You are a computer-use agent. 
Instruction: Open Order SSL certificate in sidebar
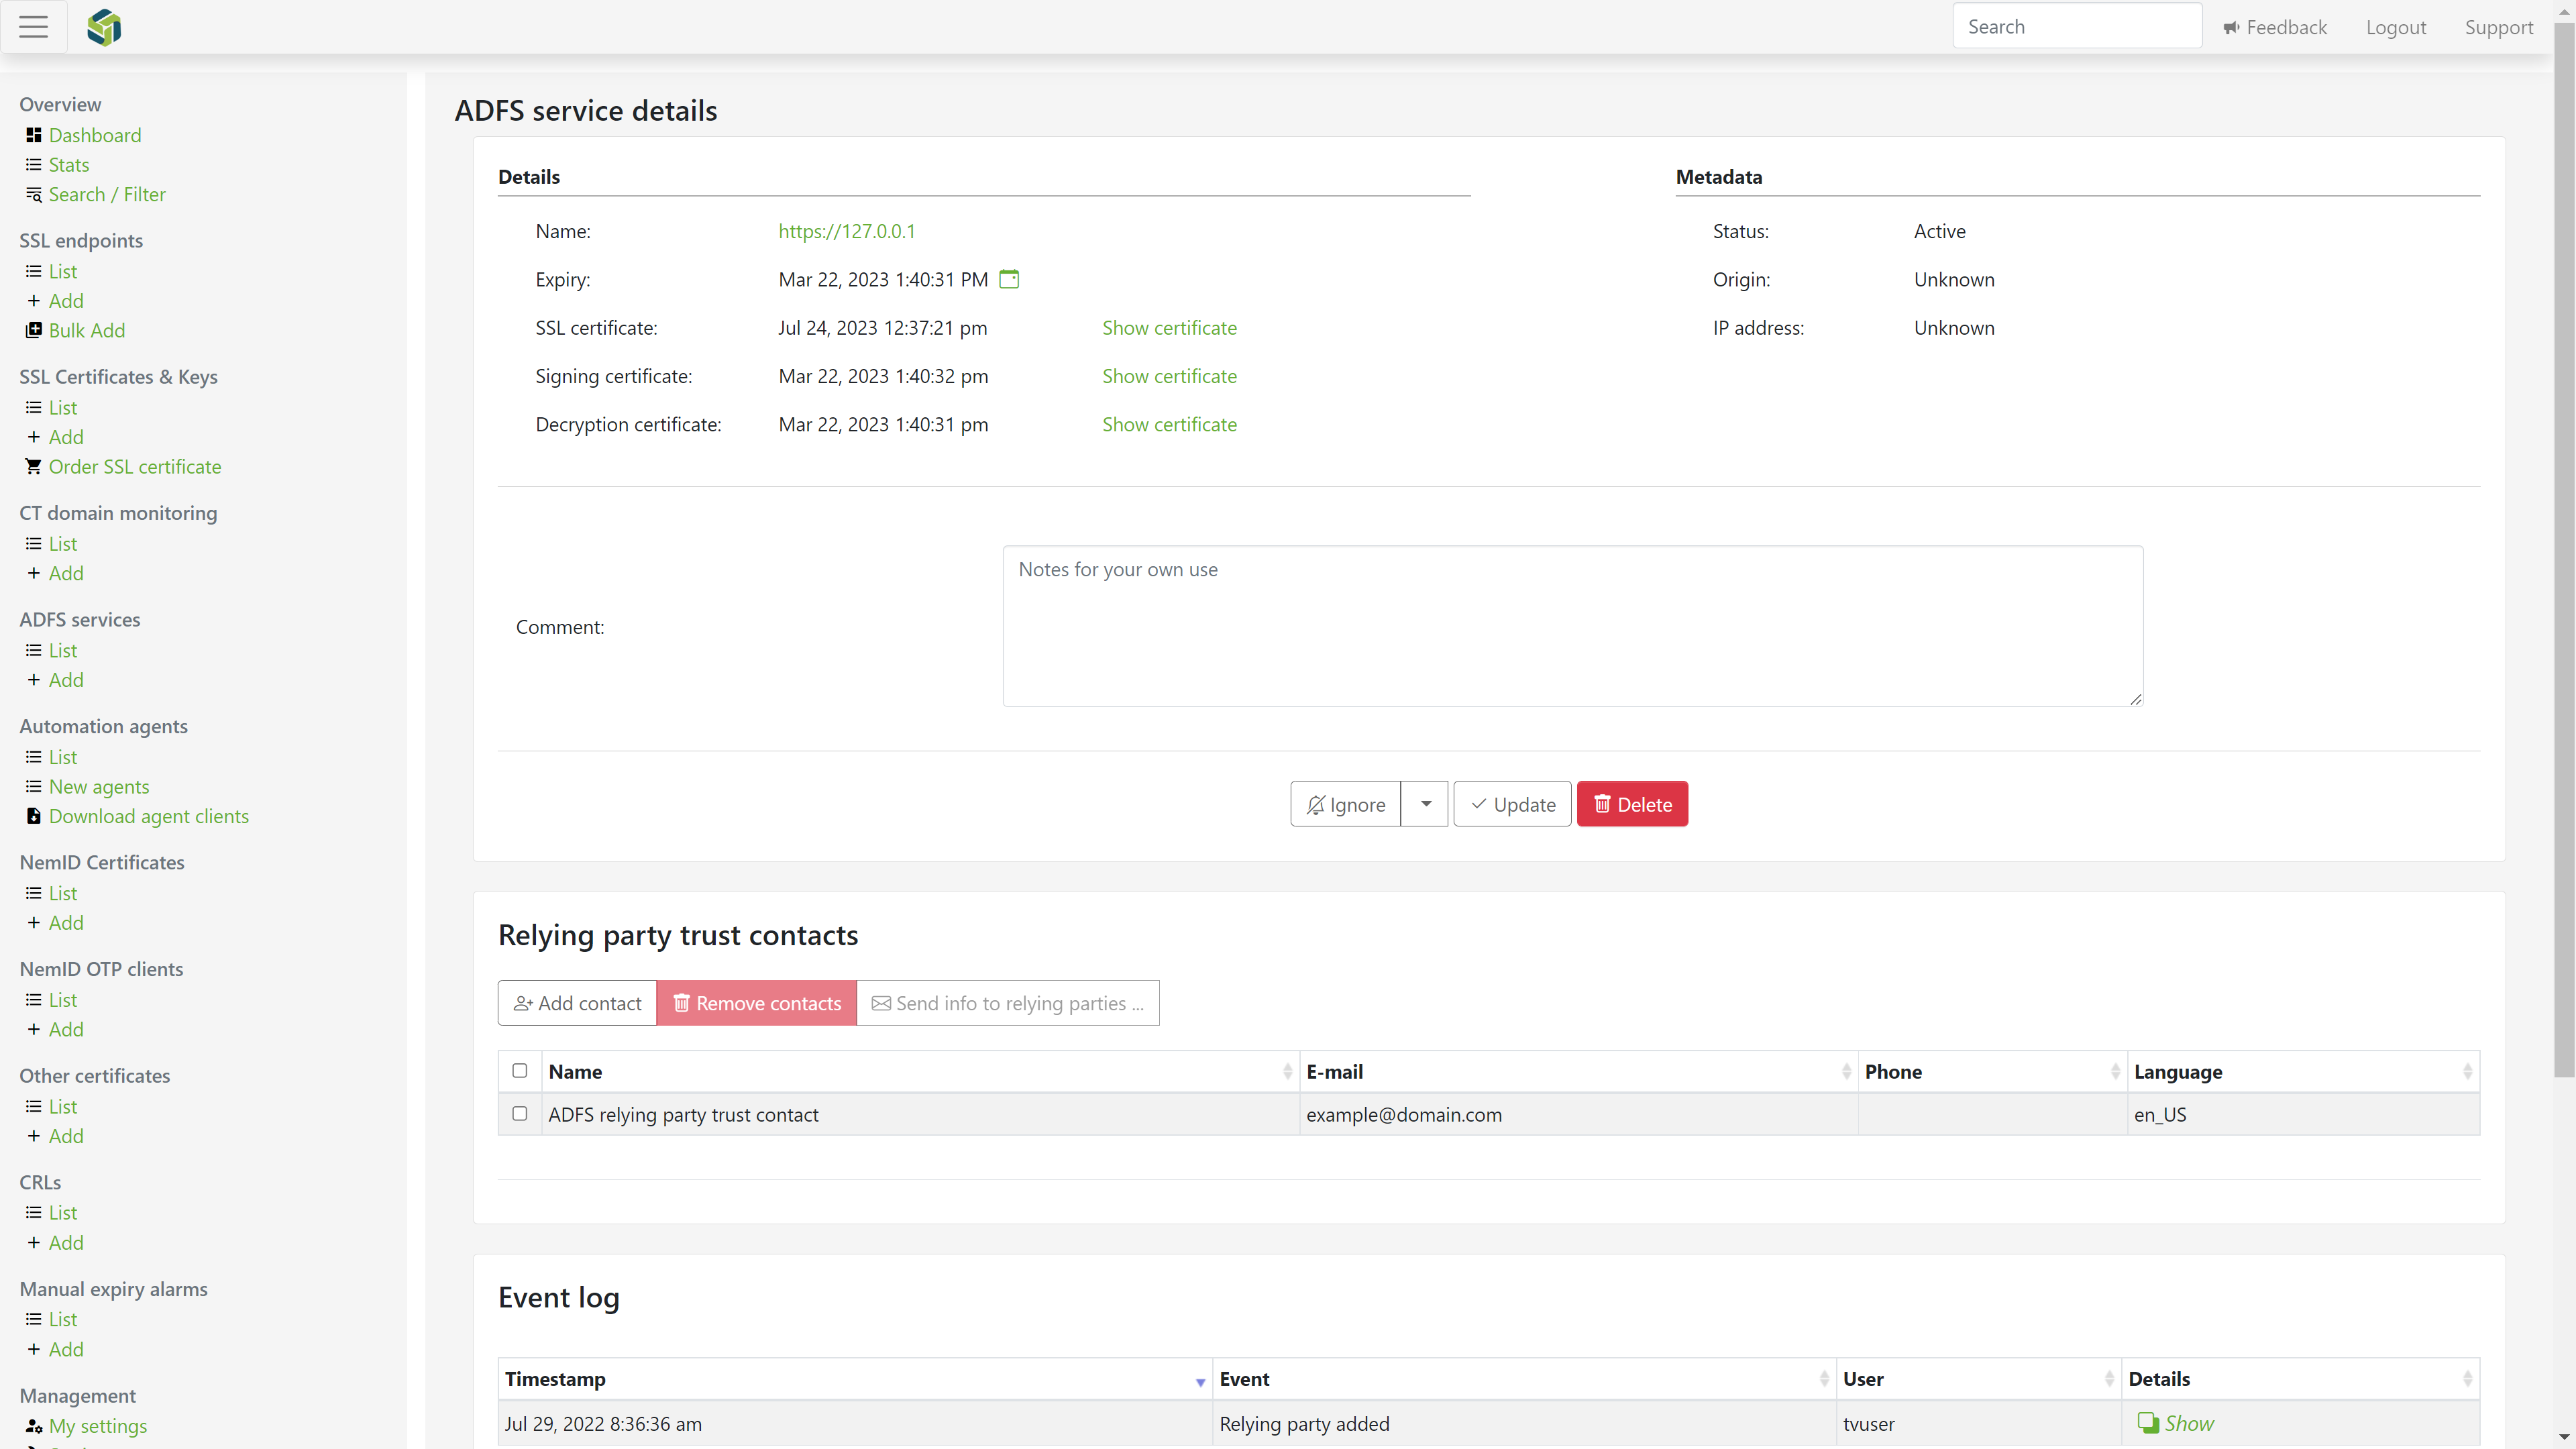135,467
